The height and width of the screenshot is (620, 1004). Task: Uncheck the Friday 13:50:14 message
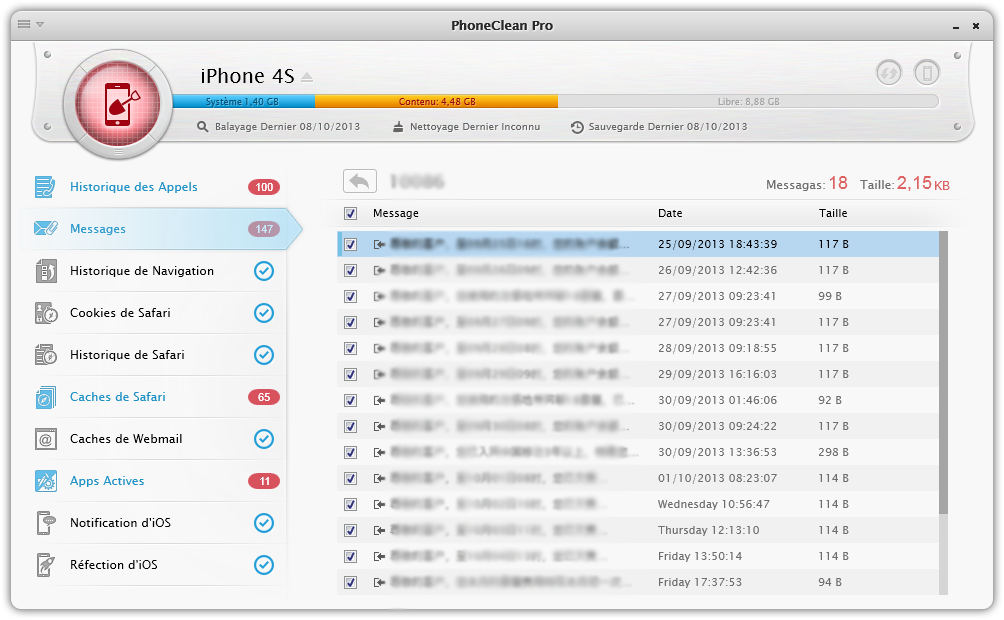(350, 557)
